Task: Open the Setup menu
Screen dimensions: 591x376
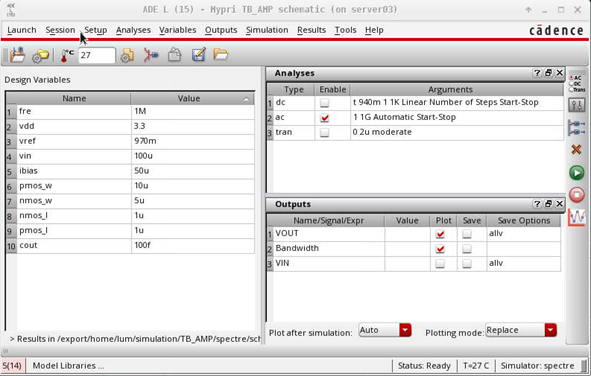Action: (x=95, y=30)
